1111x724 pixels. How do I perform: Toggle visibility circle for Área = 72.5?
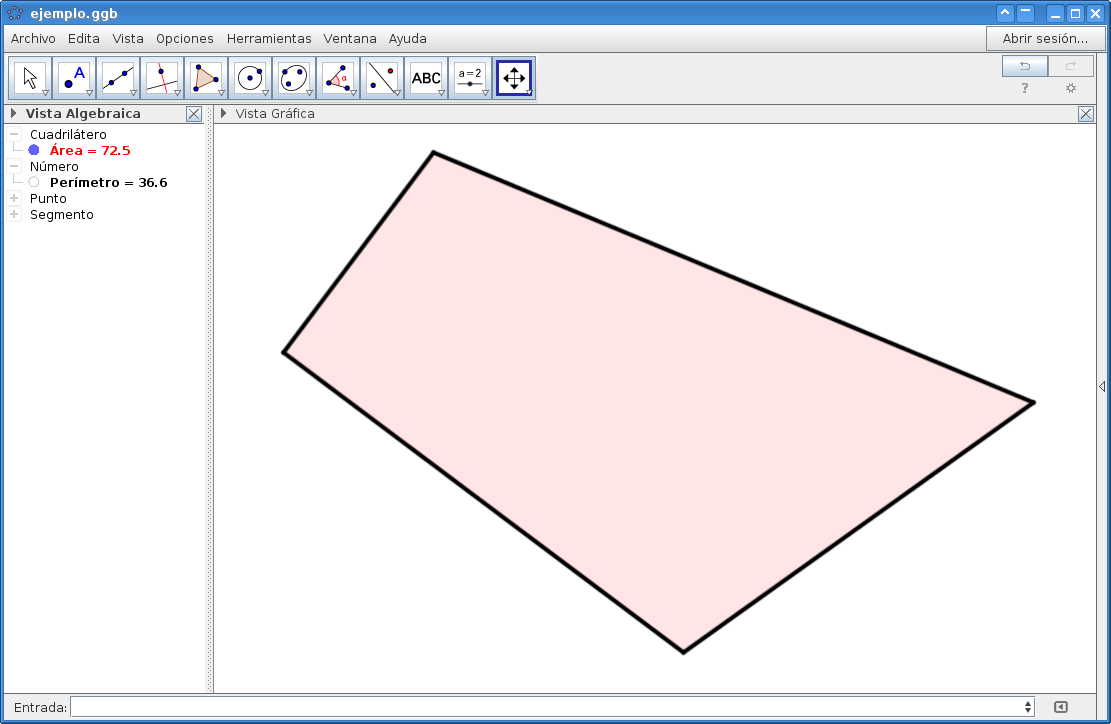[34, 150]
